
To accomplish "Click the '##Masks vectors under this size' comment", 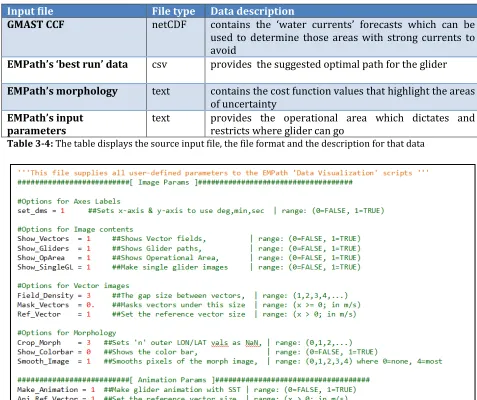I will pos(178,305).
